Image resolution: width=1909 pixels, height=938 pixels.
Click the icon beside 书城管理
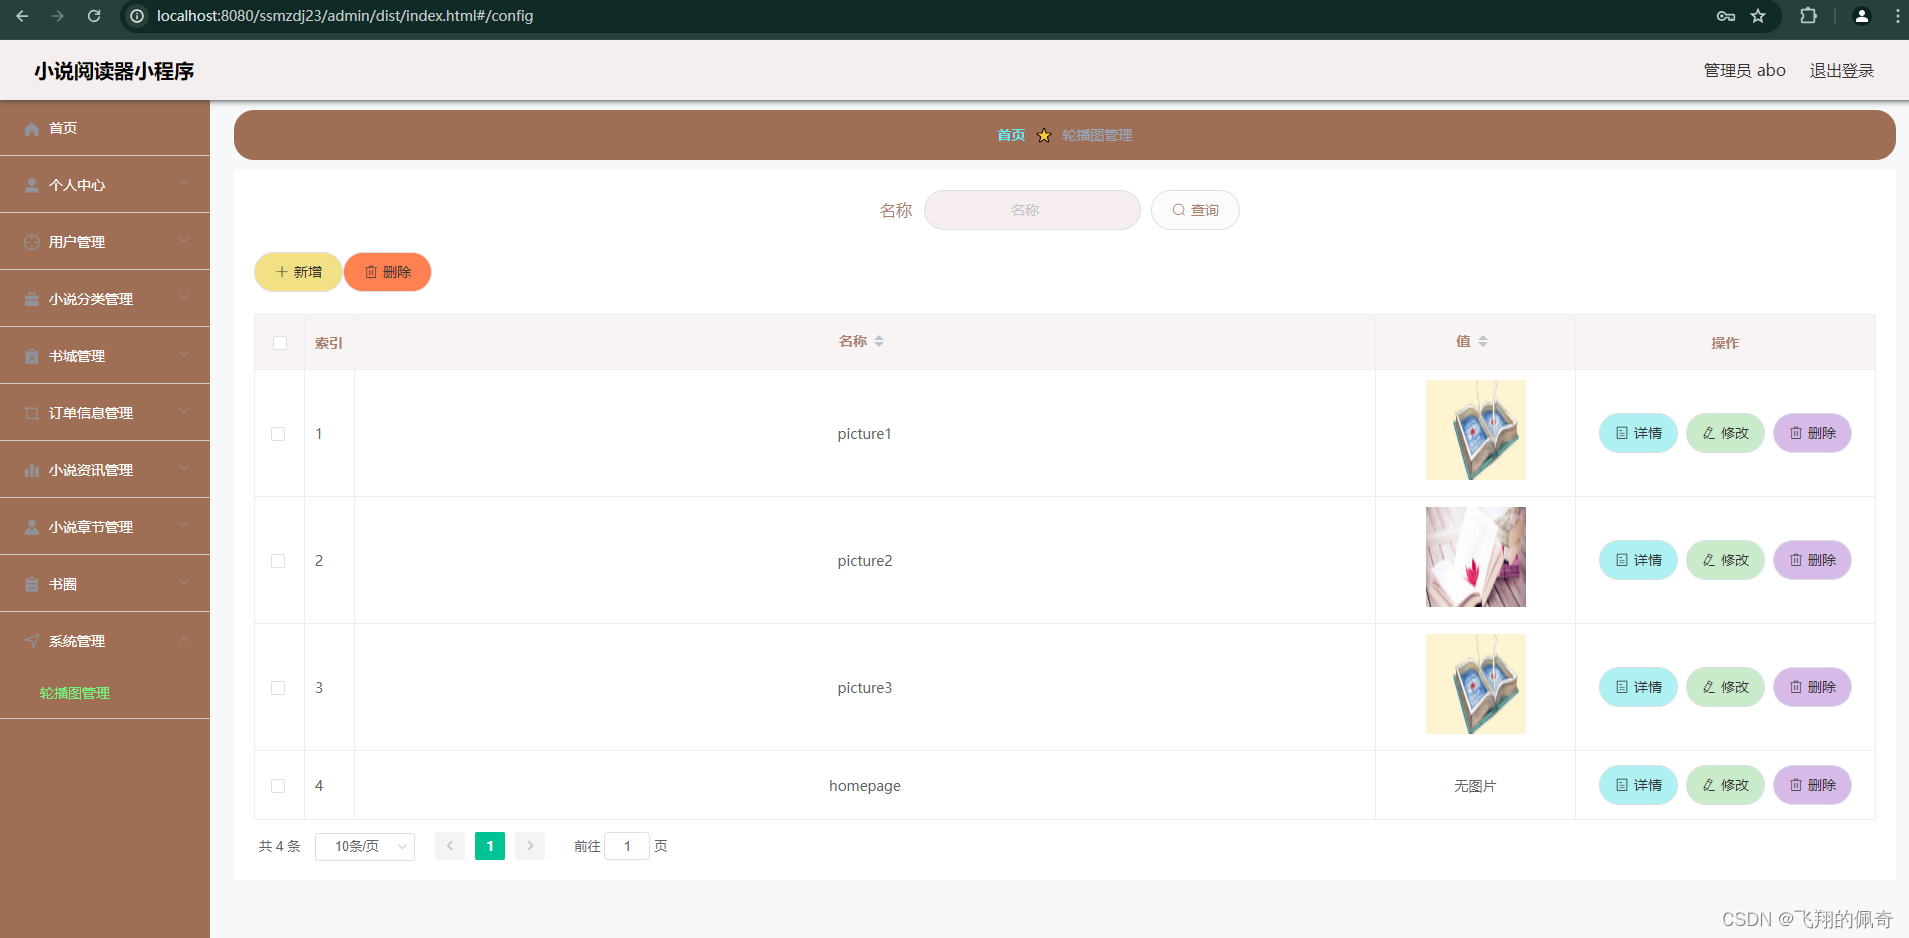(x=32, y=357)
